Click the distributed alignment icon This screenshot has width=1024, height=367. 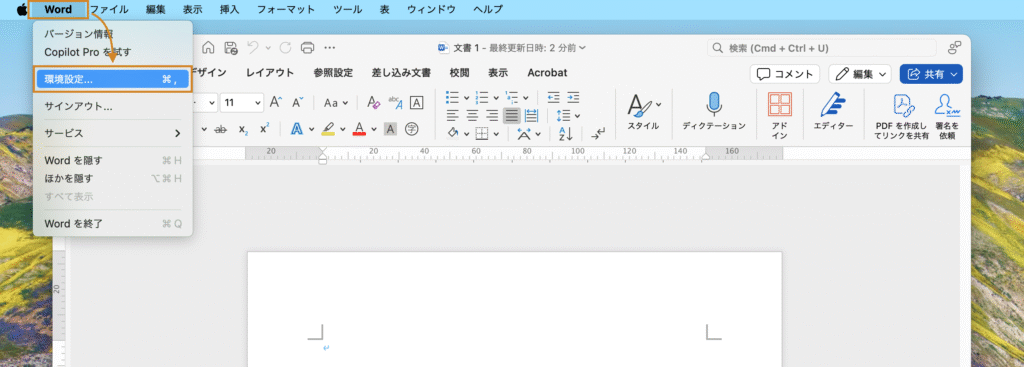click(532, 116)
